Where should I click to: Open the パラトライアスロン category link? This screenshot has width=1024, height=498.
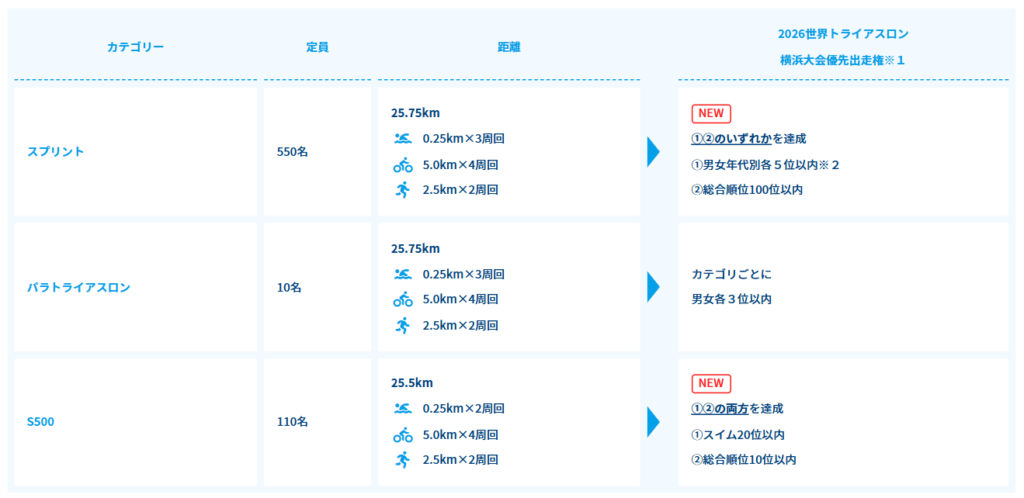[78, 287]
